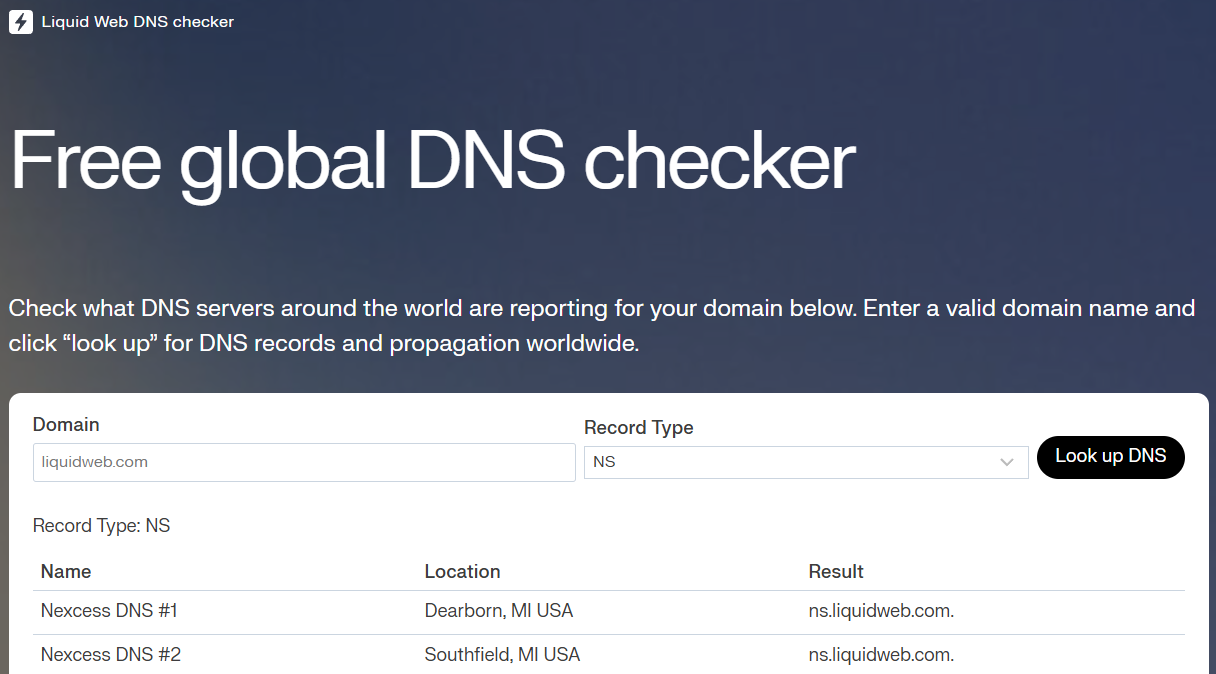
Task: Expand the Record Type selector to change NS
Action: [x=805, y=462]
